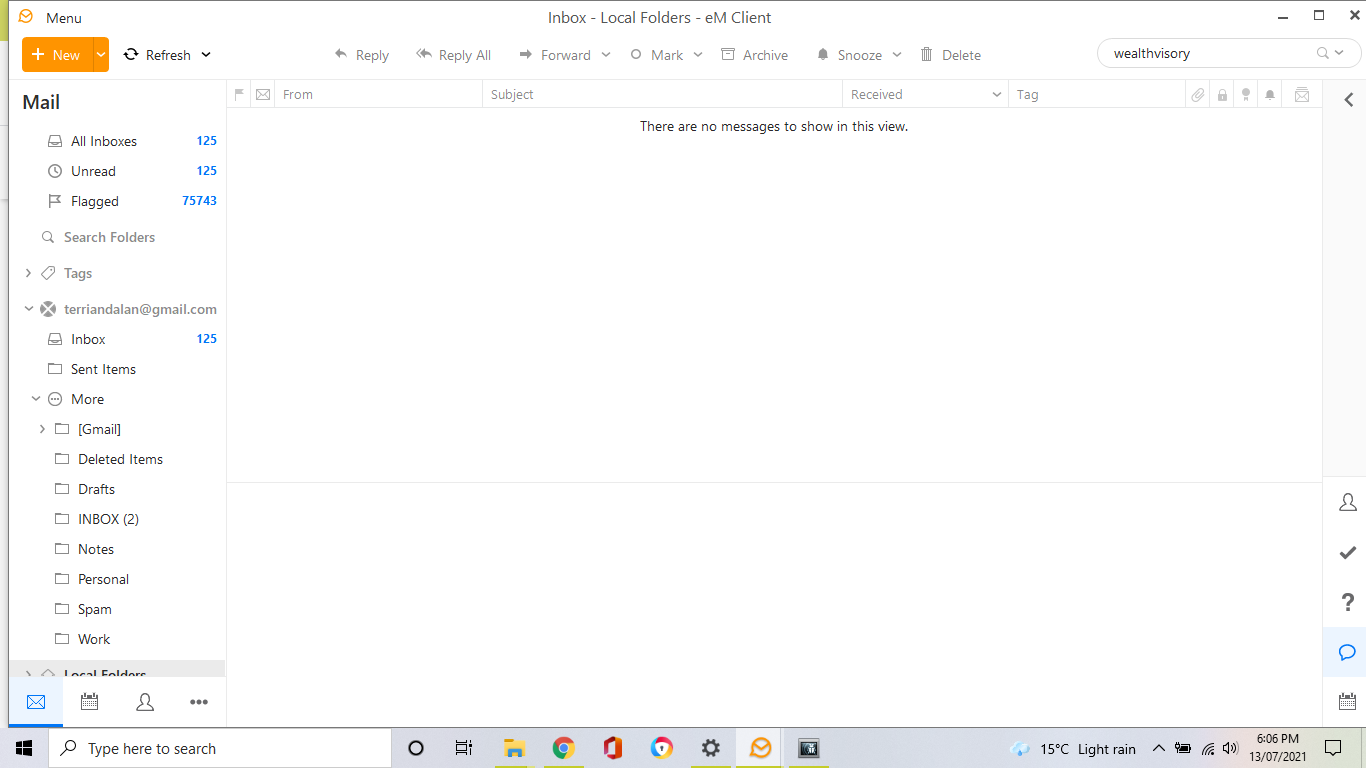Screen dimensions: 1366x768
Task: Open the tasks checkmark icon in right sidebar
Action: [x=1347, y=552]
